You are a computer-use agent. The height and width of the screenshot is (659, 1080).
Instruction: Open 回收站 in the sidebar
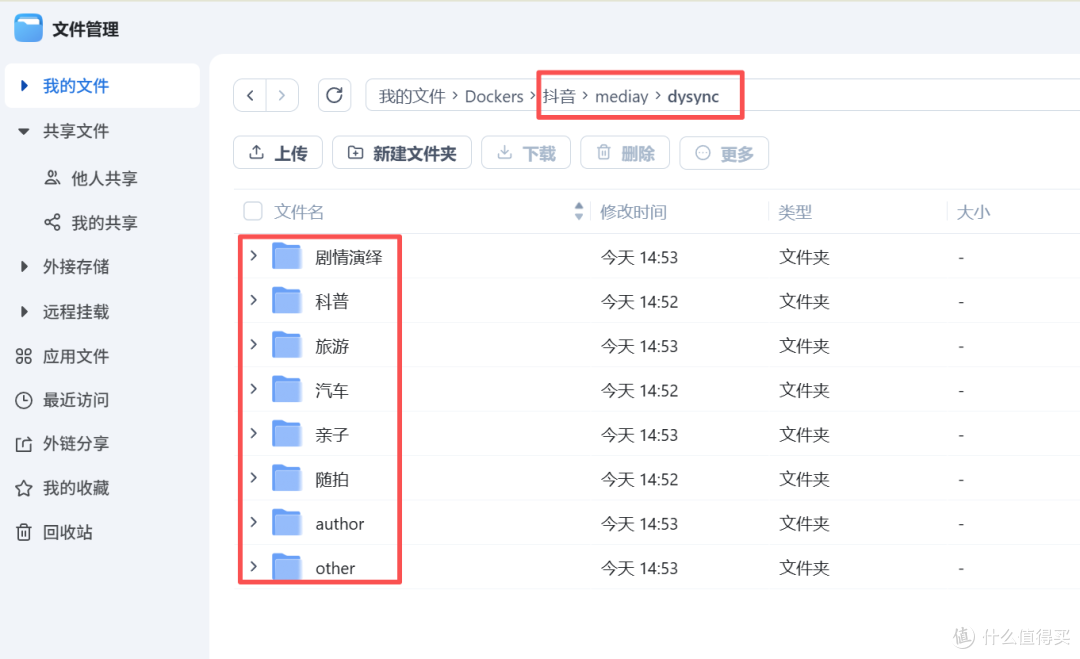tap(54, 532)
